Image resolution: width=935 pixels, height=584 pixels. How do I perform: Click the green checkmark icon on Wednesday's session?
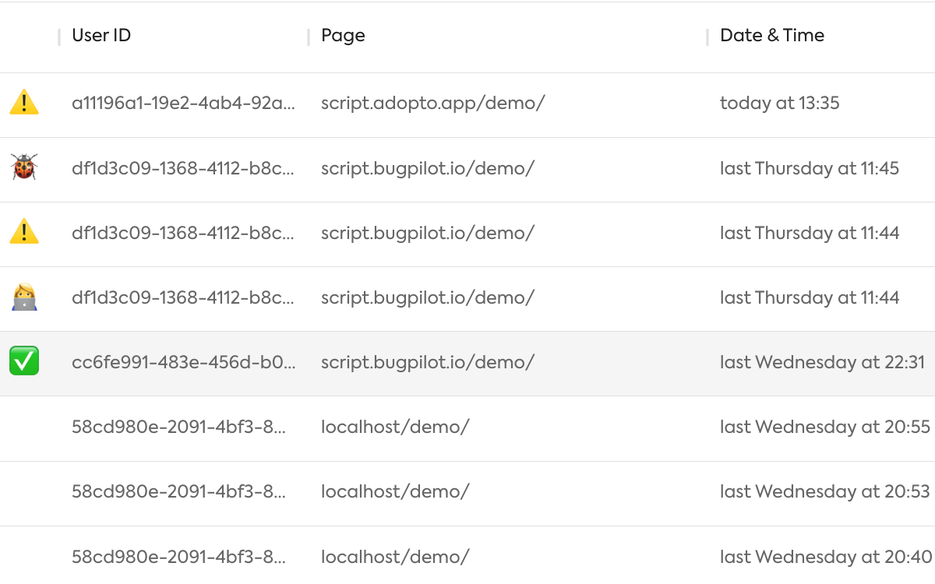coord(23,362)
